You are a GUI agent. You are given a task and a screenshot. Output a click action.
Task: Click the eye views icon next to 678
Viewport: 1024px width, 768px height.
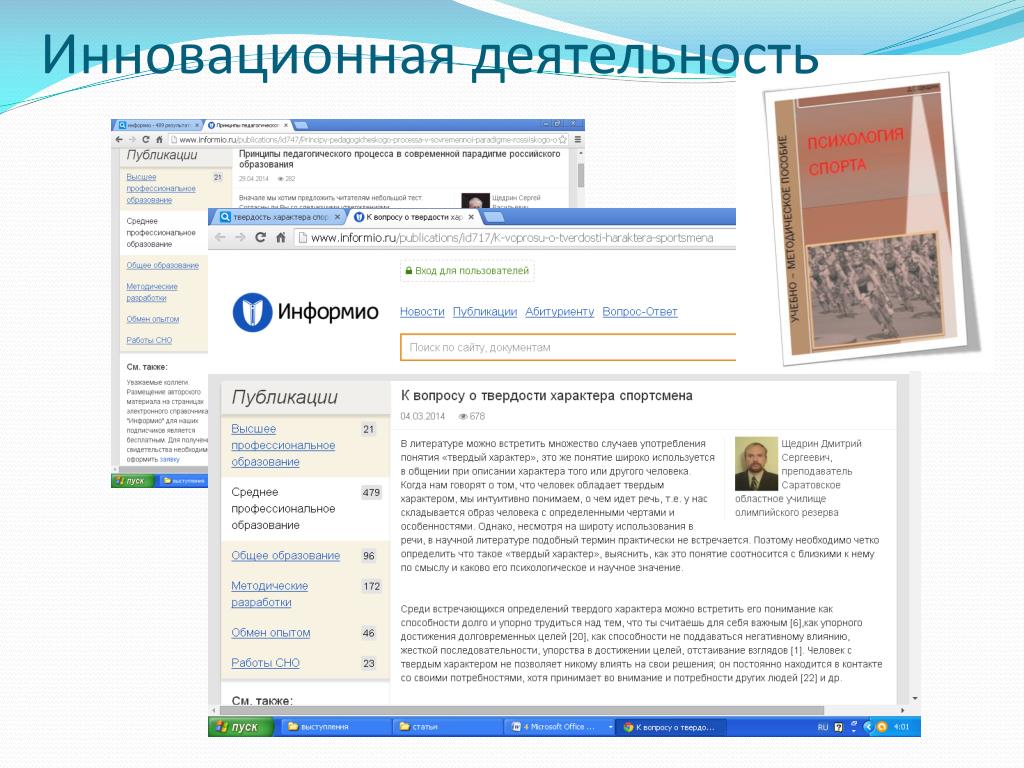pyautogui.click(x=463, y=416)
